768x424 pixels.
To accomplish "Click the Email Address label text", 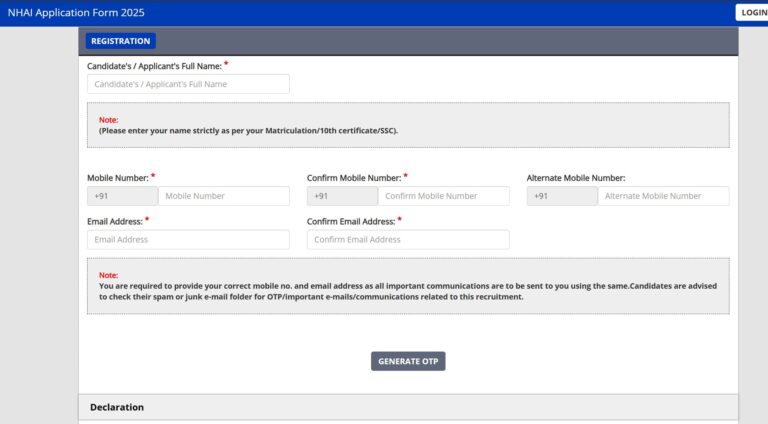I will [x=114, y=221].
